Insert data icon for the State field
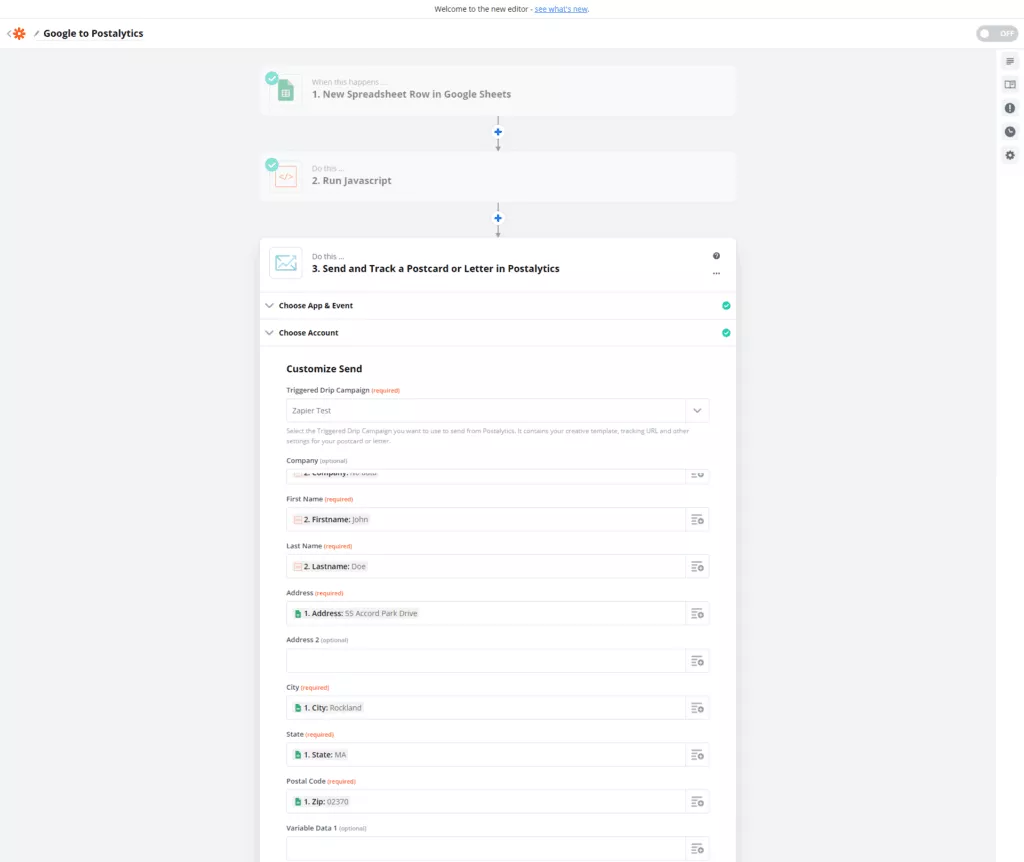 697,755
